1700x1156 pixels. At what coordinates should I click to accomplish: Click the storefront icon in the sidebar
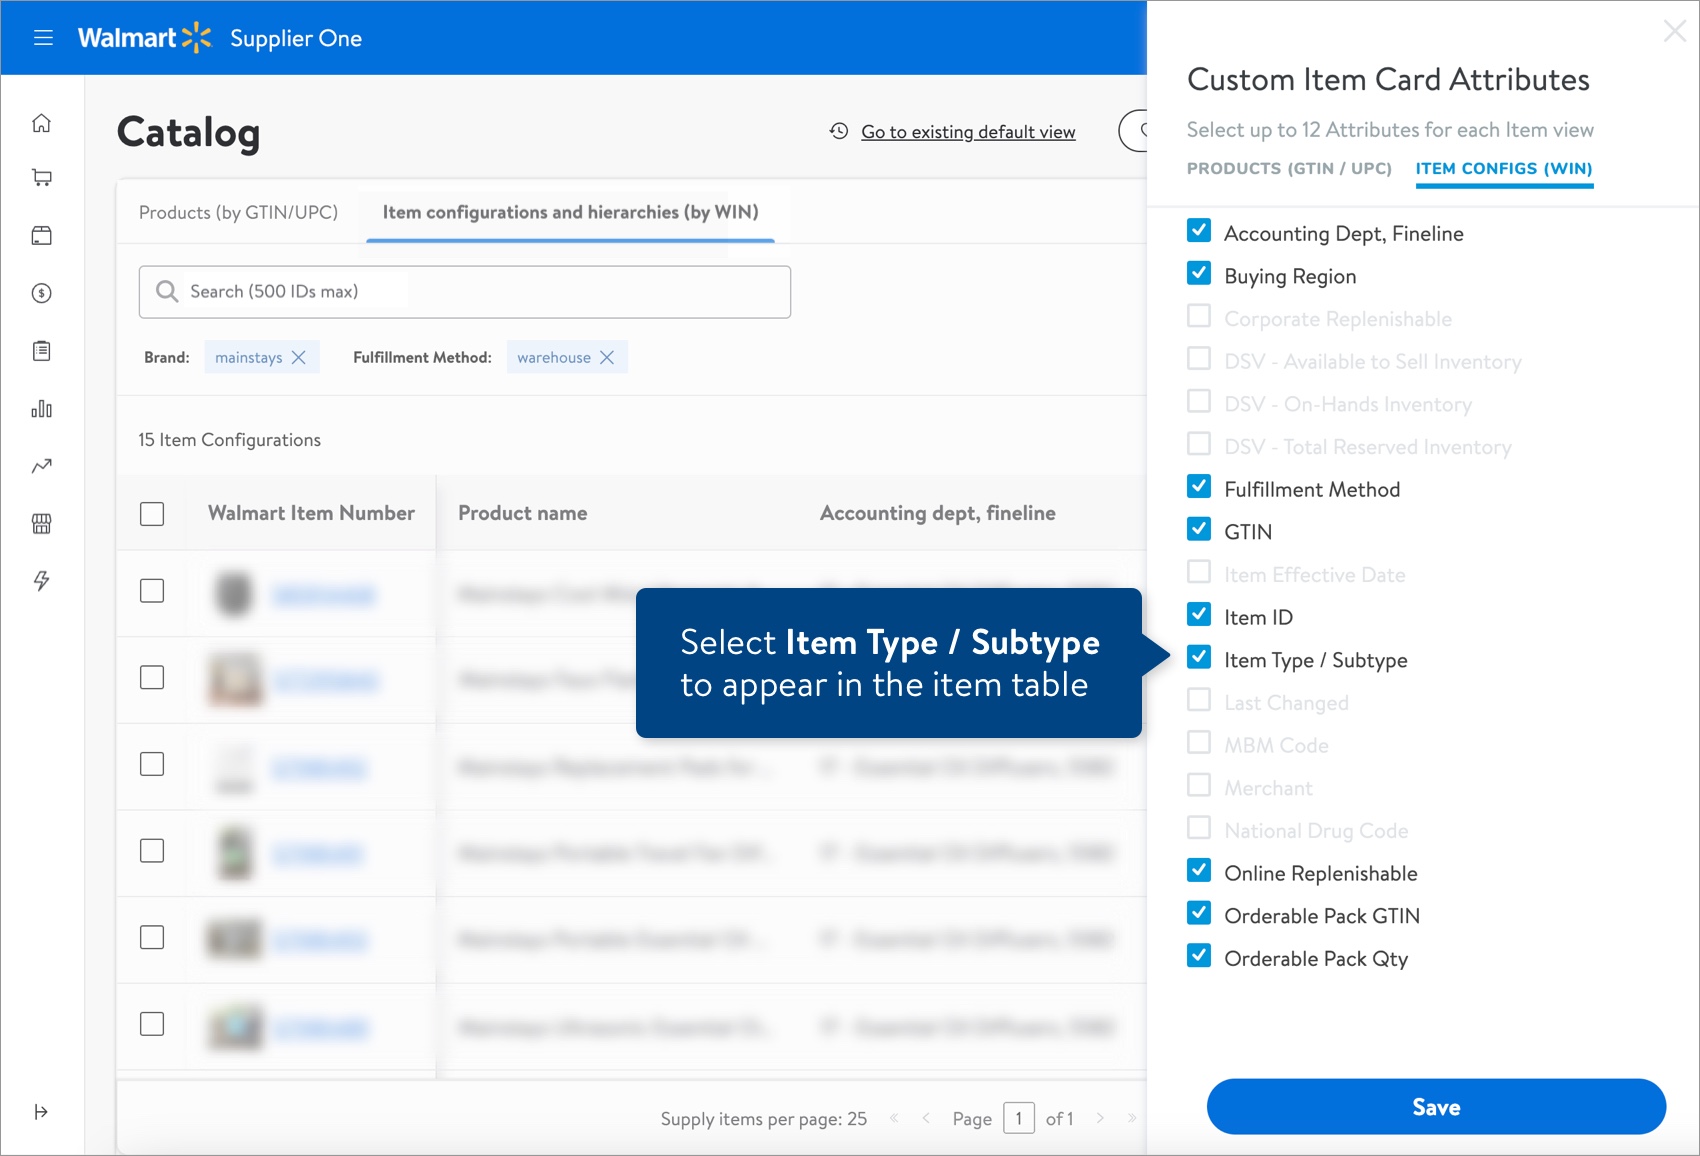[x=41, y=523]
